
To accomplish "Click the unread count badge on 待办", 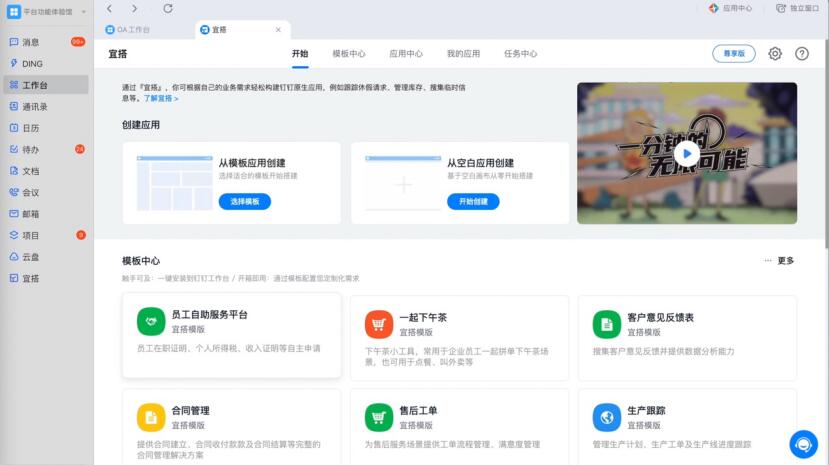I will click(80, 149).
